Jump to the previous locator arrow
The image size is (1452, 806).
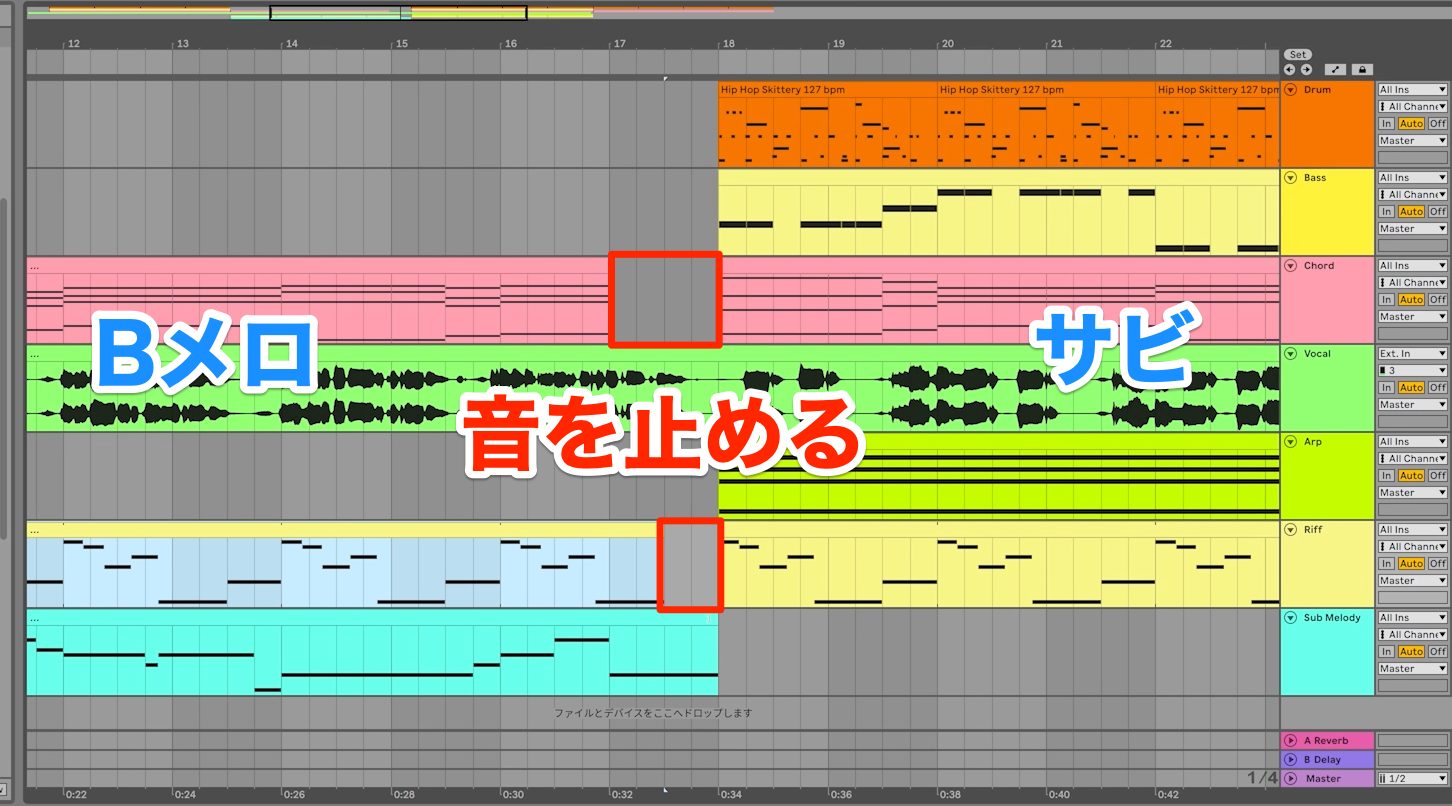pyautogui.click(x=1290, y=70)
